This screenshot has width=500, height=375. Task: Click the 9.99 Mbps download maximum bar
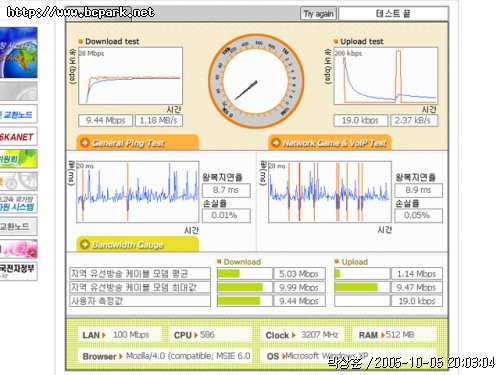244,287
